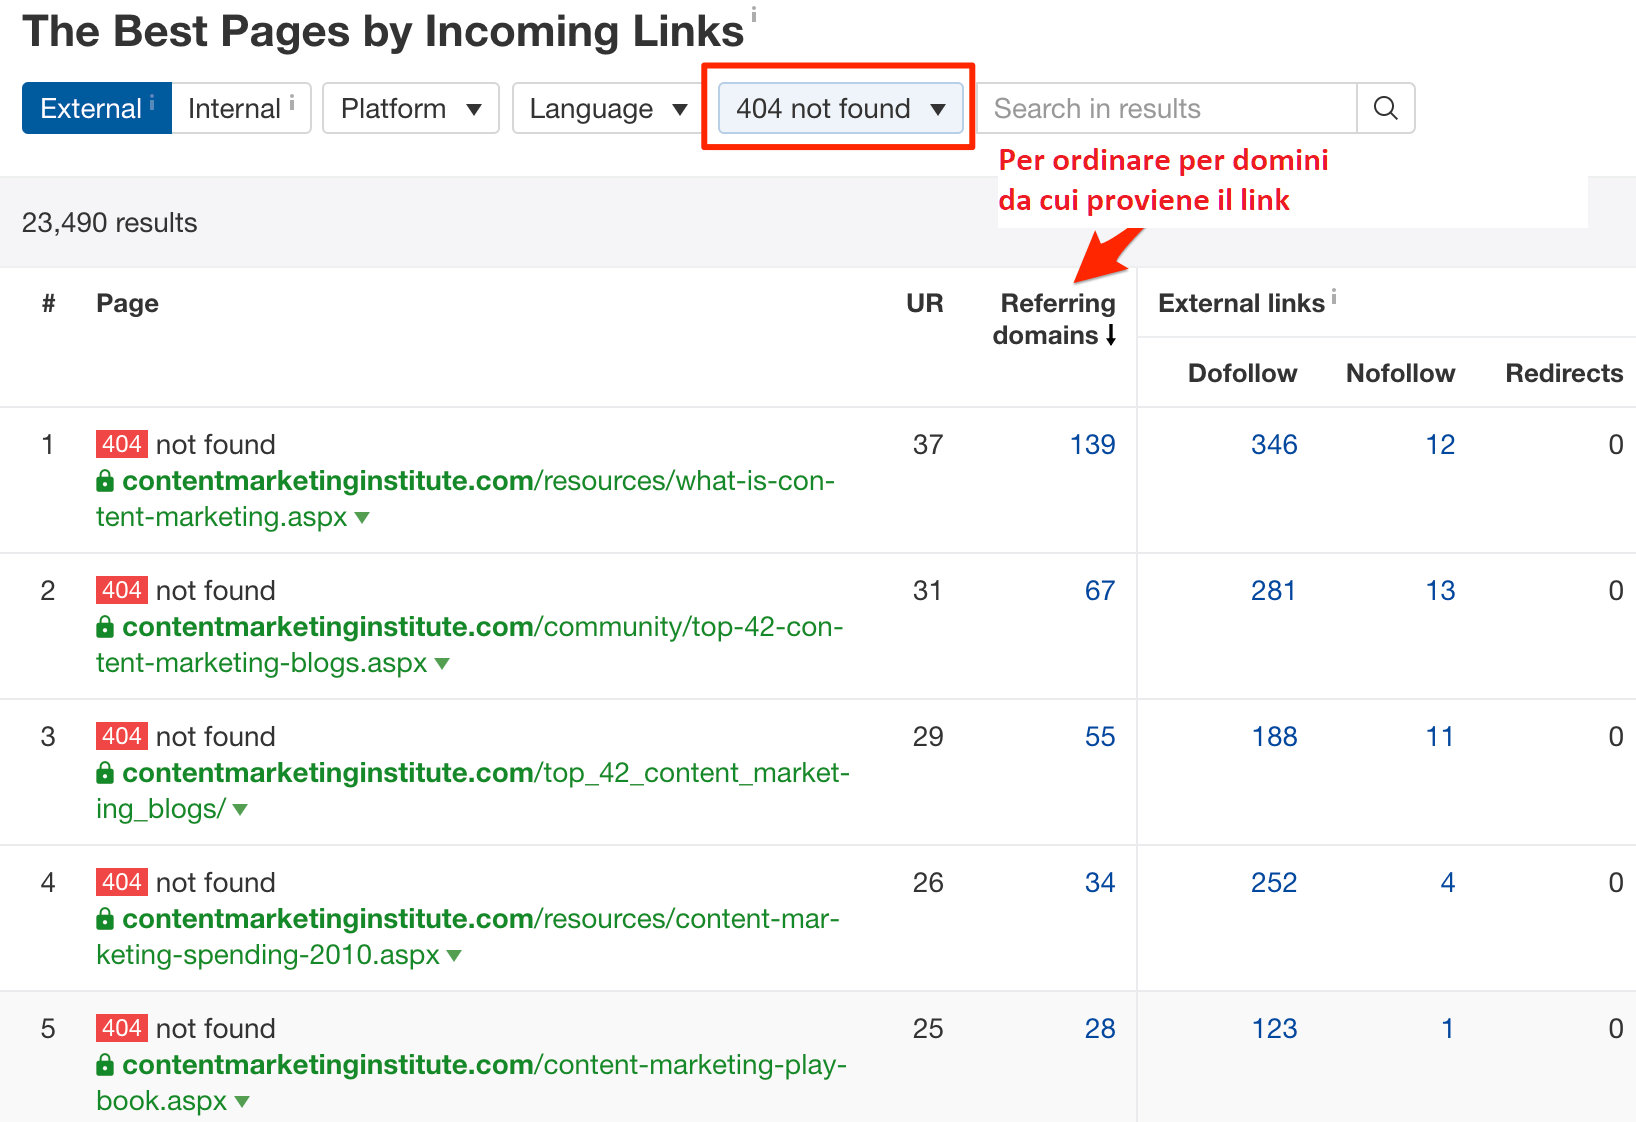
Task: Click UR value 25 in row 5
Action: tap(928, 1029)
